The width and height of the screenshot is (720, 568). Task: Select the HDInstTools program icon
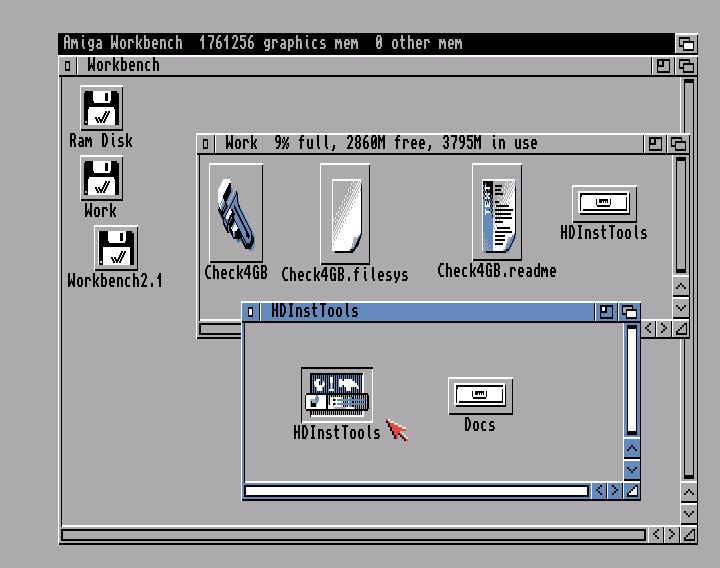[337, 394]
